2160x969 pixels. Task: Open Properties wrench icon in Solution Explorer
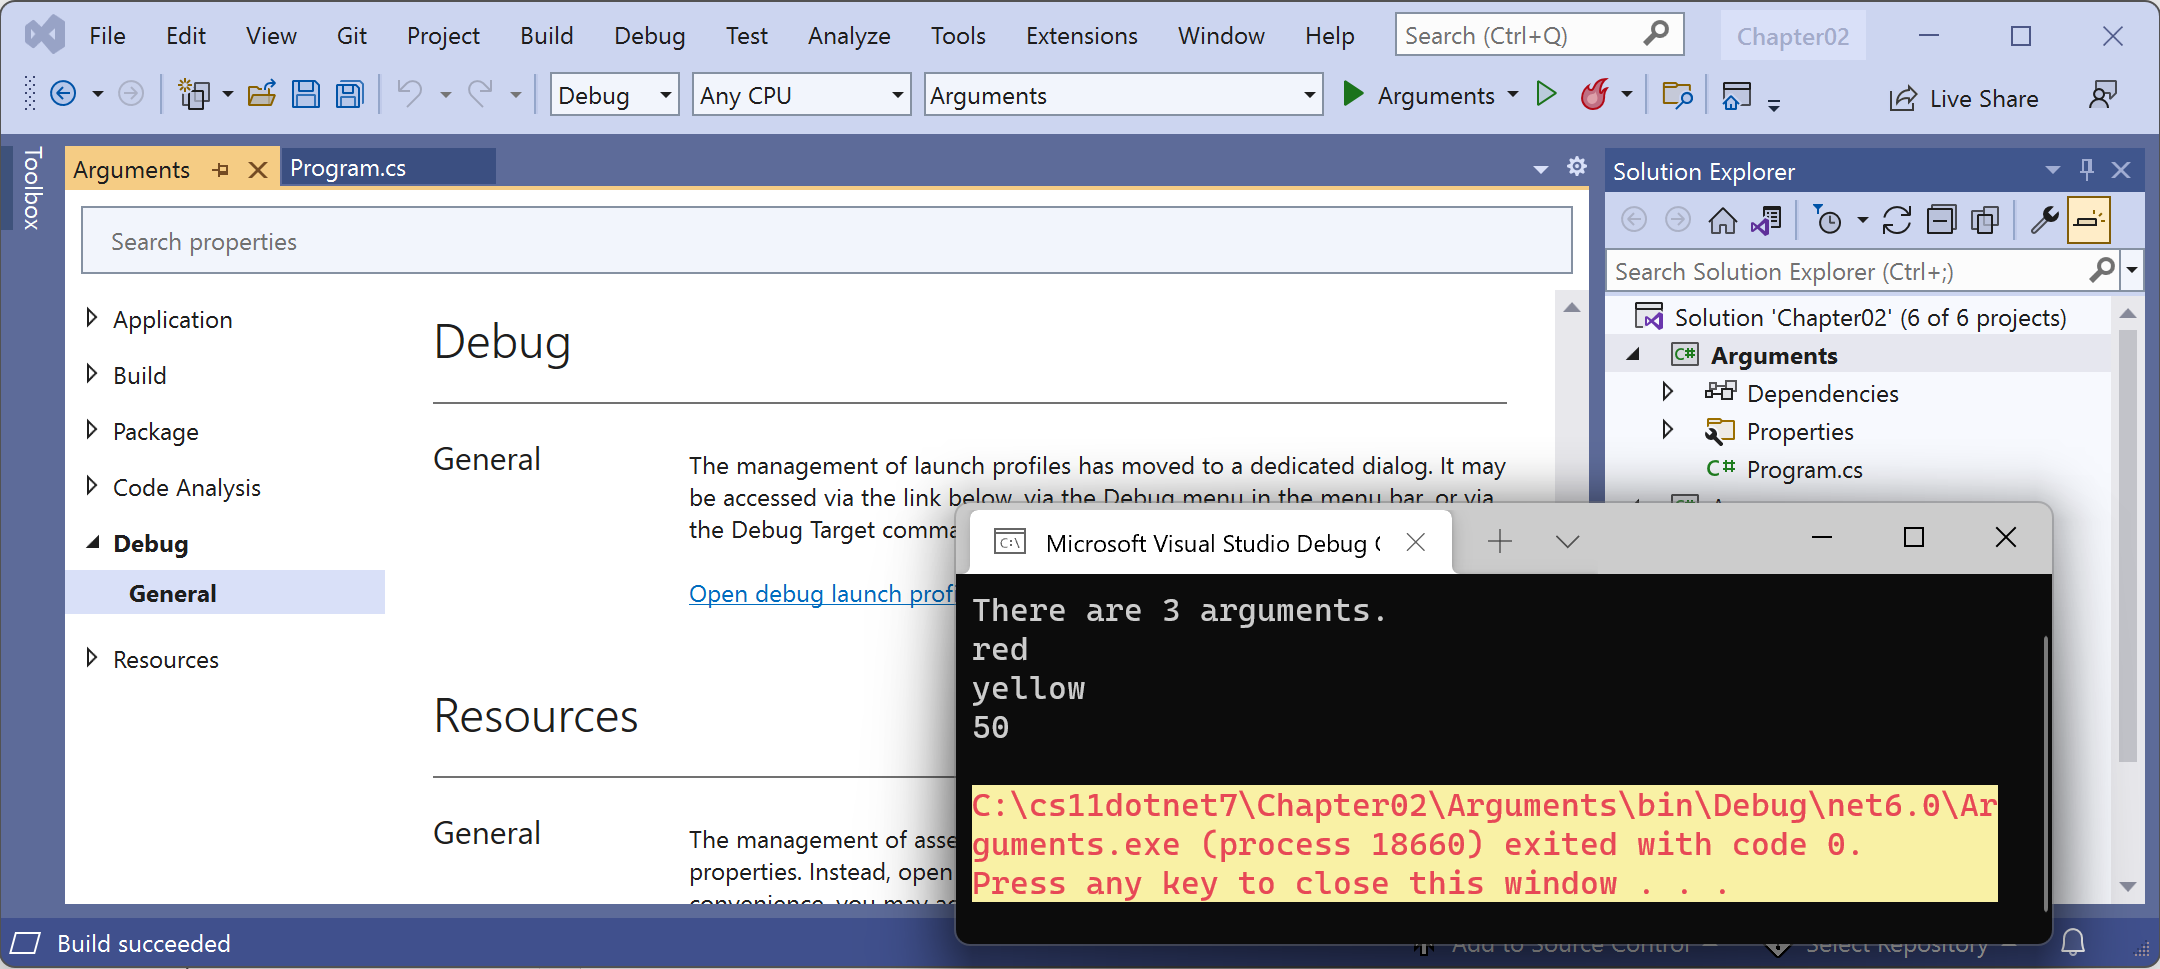click(x=2044, y=220)
